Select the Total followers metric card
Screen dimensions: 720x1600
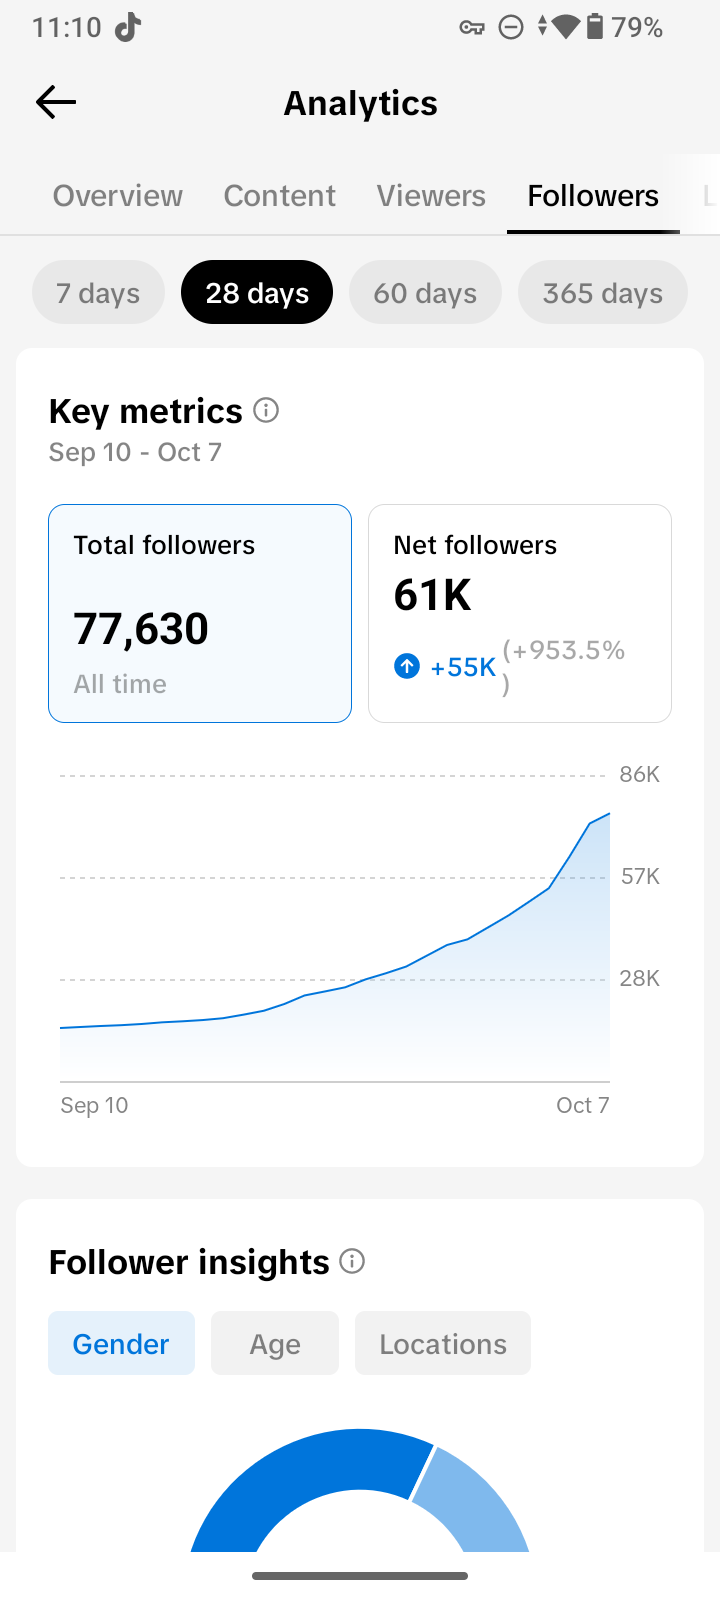pos(200,613)
